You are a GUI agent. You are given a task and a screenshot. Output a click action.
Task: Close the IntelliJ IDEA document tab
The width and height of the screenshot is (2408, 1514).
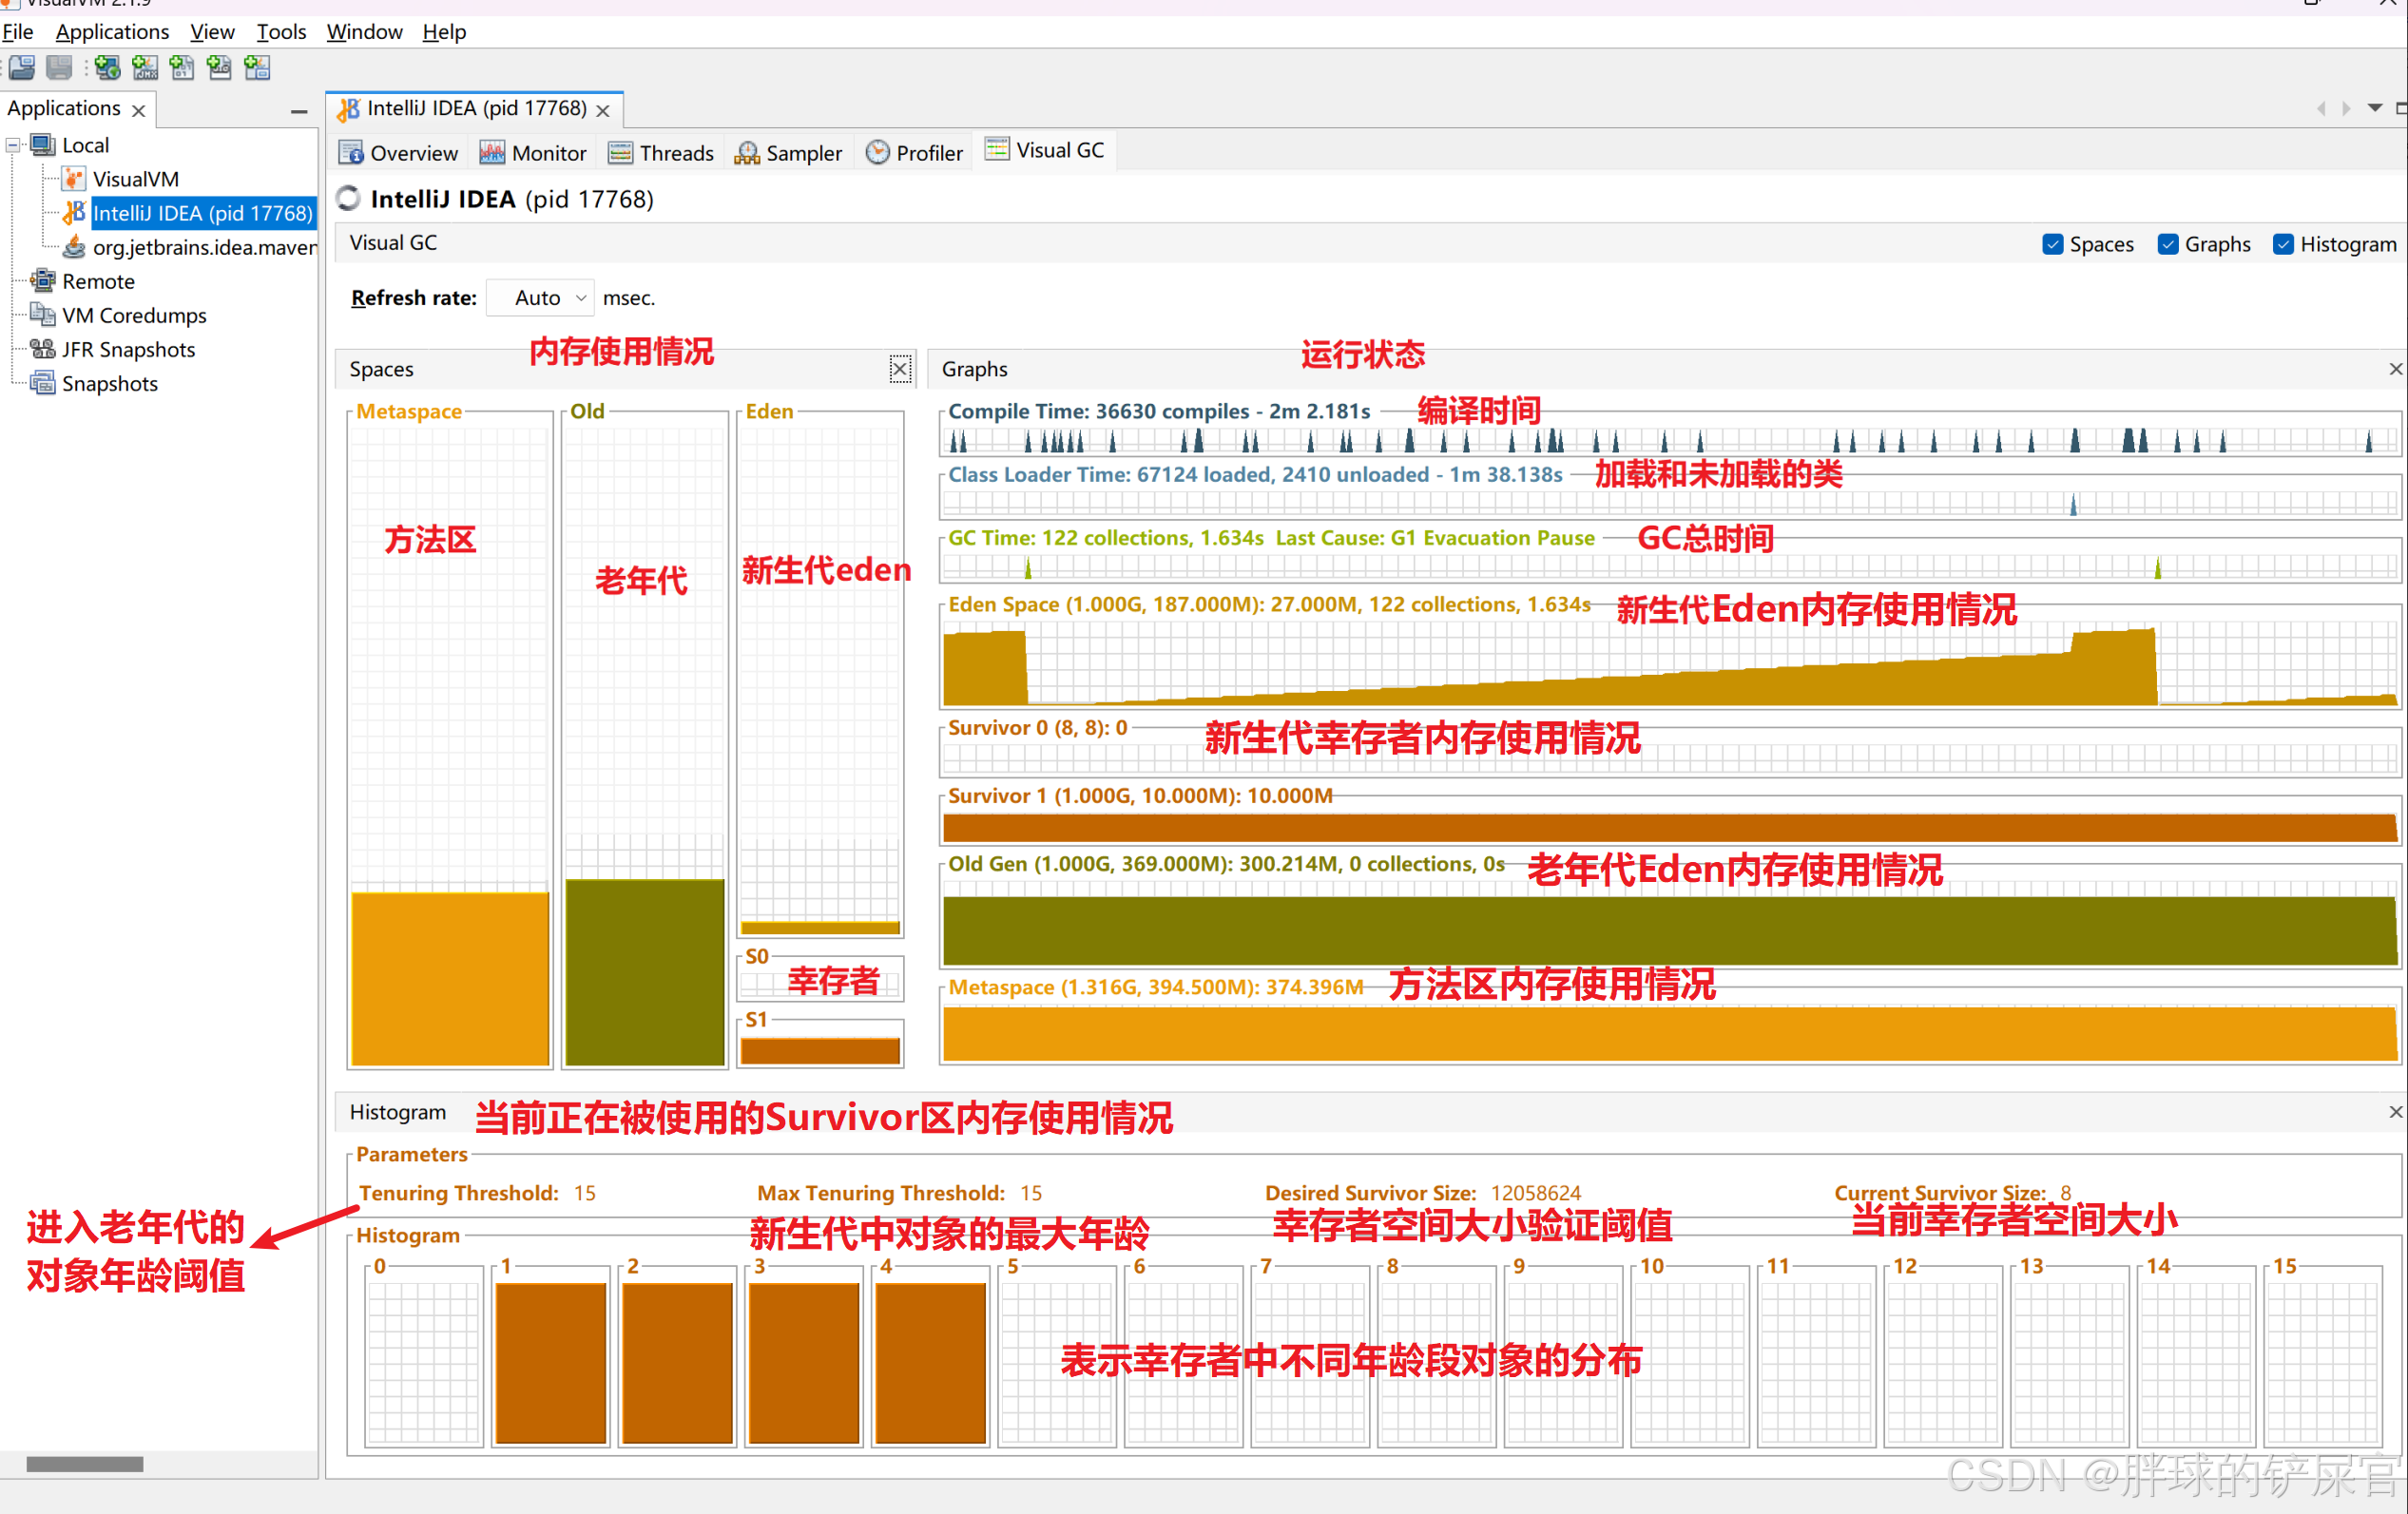click(603, 110)
